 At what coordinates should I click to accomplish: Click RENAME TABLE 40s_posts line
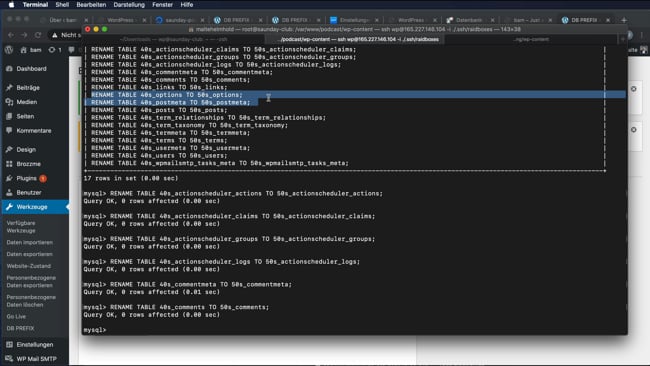pyautogui.click(x=159, y=110)
